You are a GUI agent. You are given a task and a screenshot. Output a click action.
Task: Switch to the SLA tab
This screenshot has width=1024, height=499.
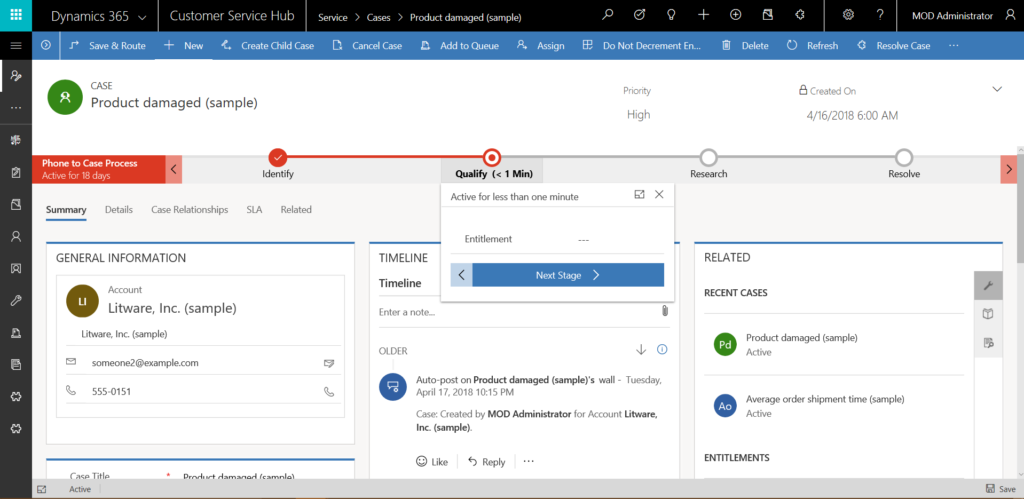click(x=254, y=210)
